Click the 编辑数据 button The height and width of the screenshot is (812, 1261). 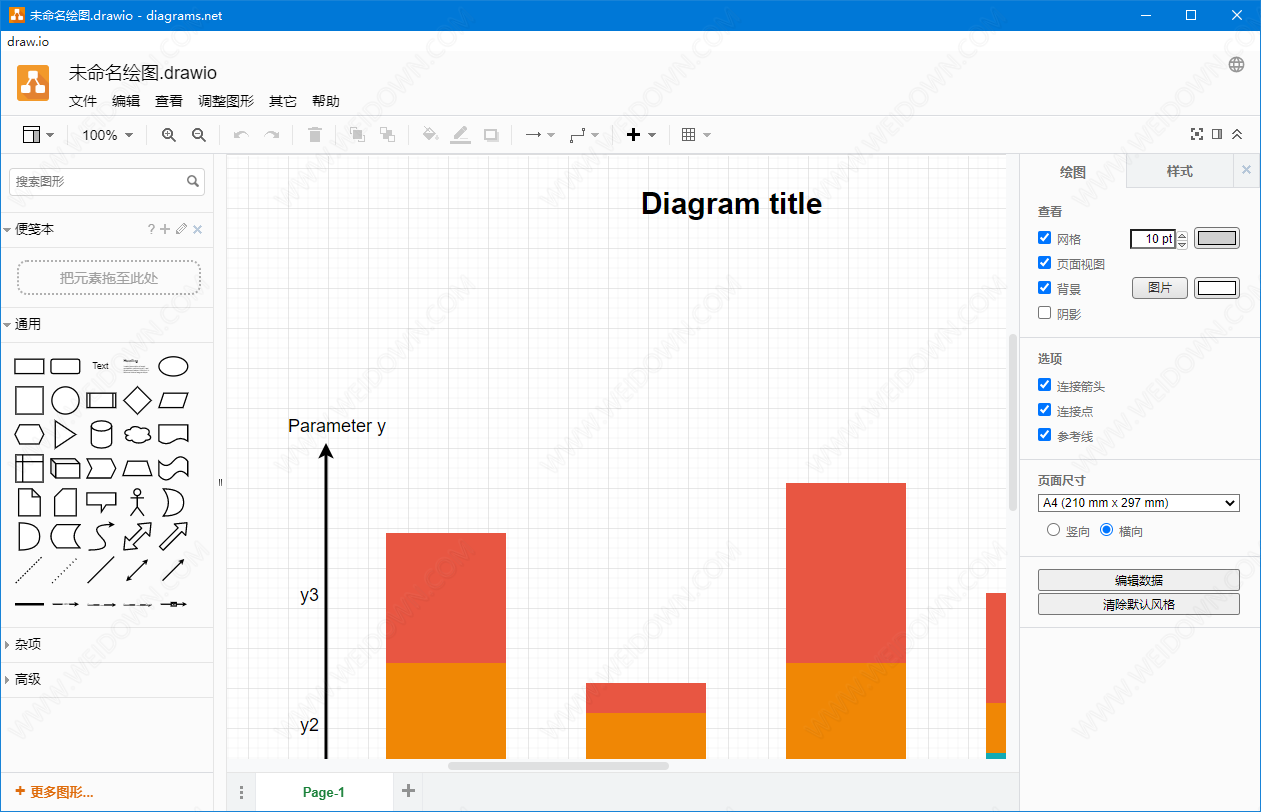point(1139,580)
